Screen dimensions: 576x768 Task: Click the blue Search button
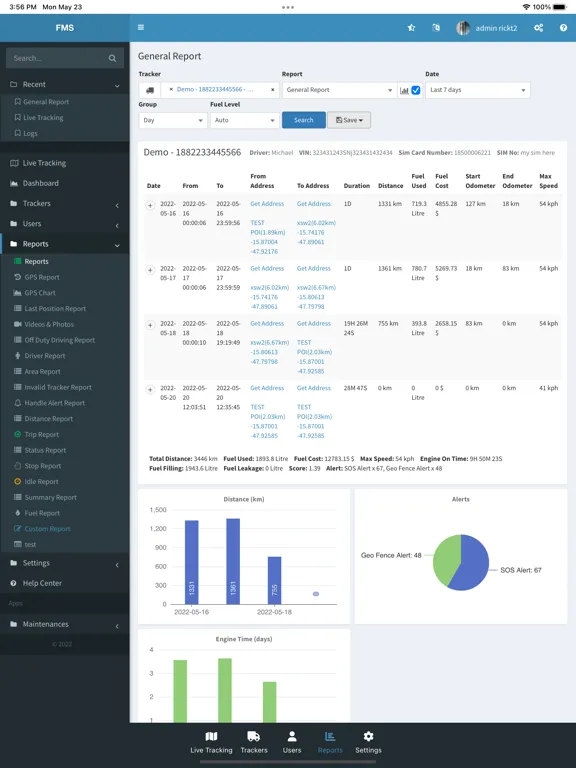(304, 120)
